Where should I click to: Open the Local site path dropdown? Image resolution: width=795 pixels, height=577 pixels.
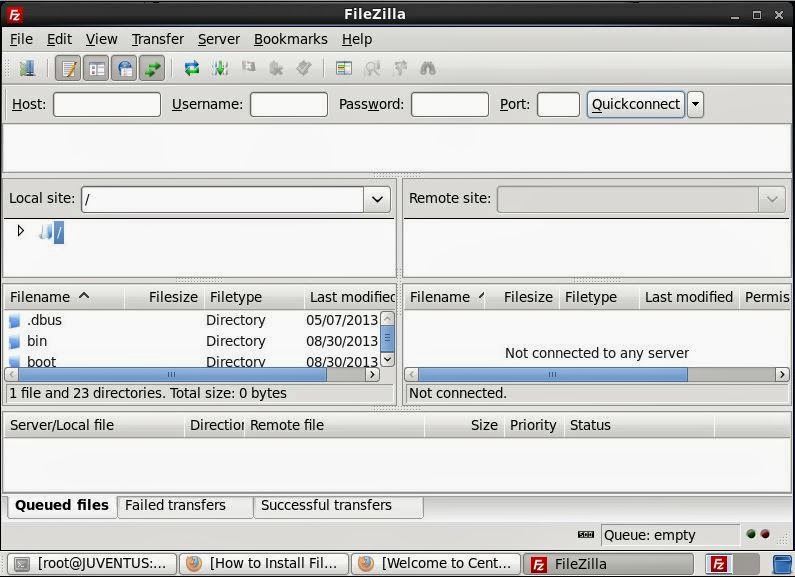click(x=377, y=199)
